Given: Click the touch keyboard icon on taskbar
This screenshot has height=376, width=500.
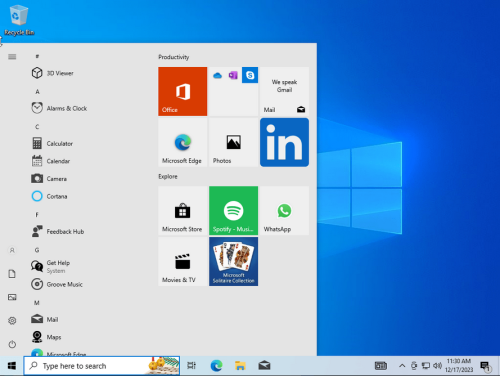Looking at the screenshot, I should coord(381,366).
